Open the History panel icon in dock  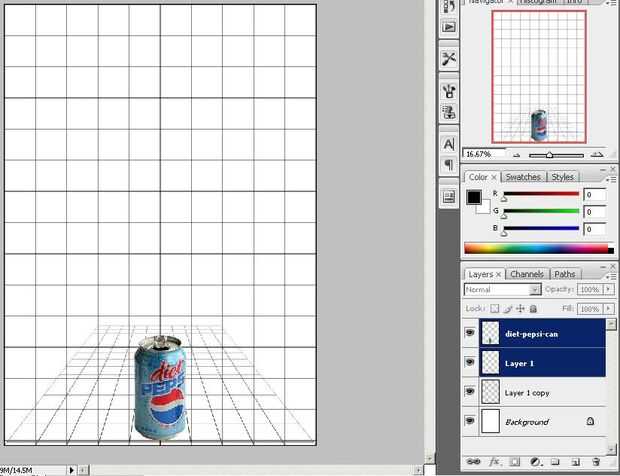449,6
